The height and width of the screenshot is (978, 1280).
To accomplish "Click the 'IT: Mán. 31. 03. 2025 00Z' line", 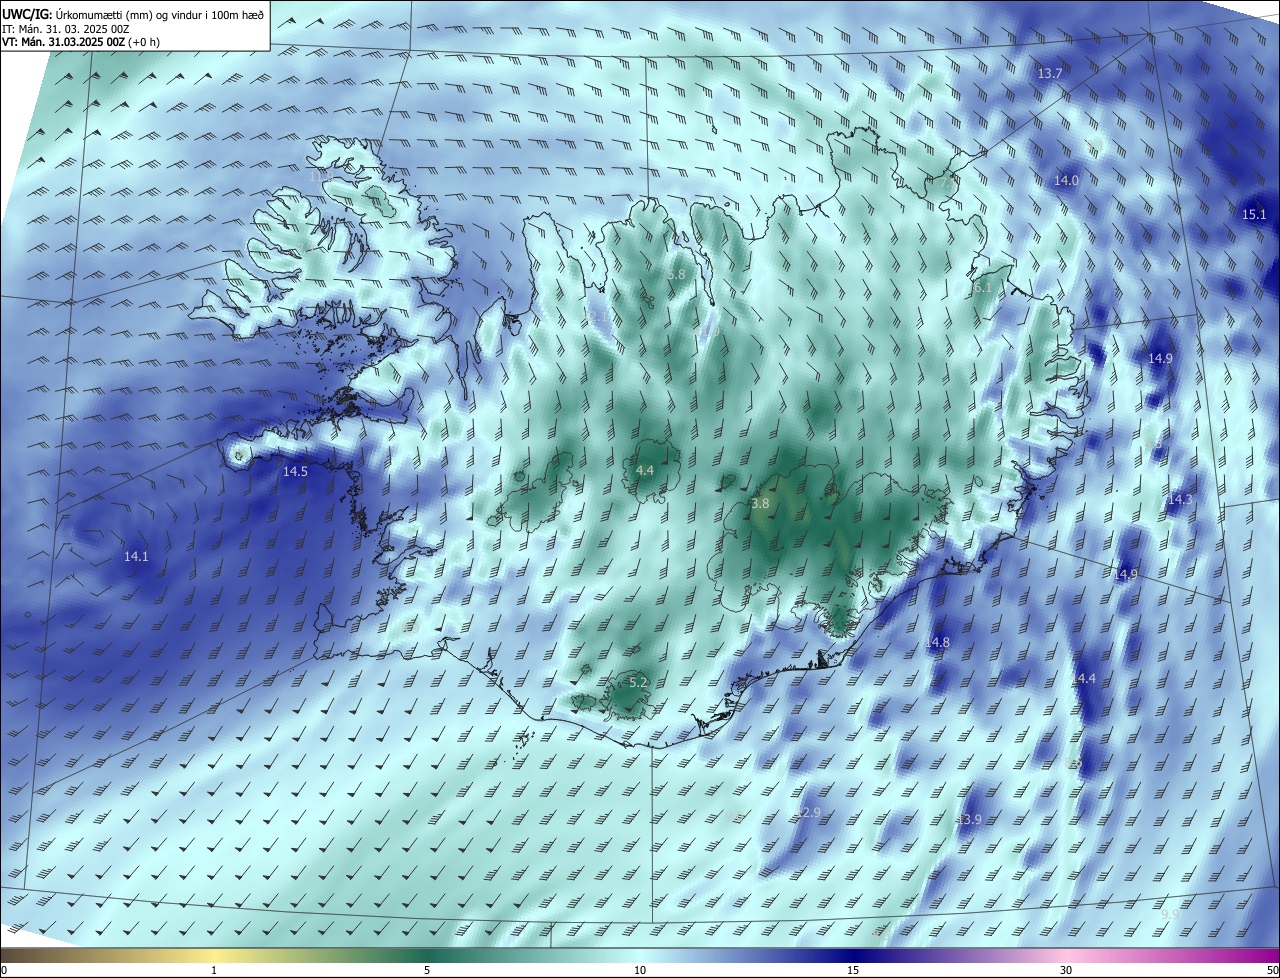I will [65, 29].
